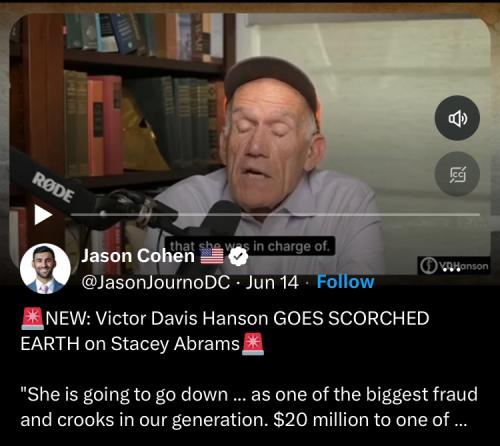This screenshot has height=446, width=500.
Task: Open the tweet headline about Victor Davis Hanson
Action: coord(225,331)
